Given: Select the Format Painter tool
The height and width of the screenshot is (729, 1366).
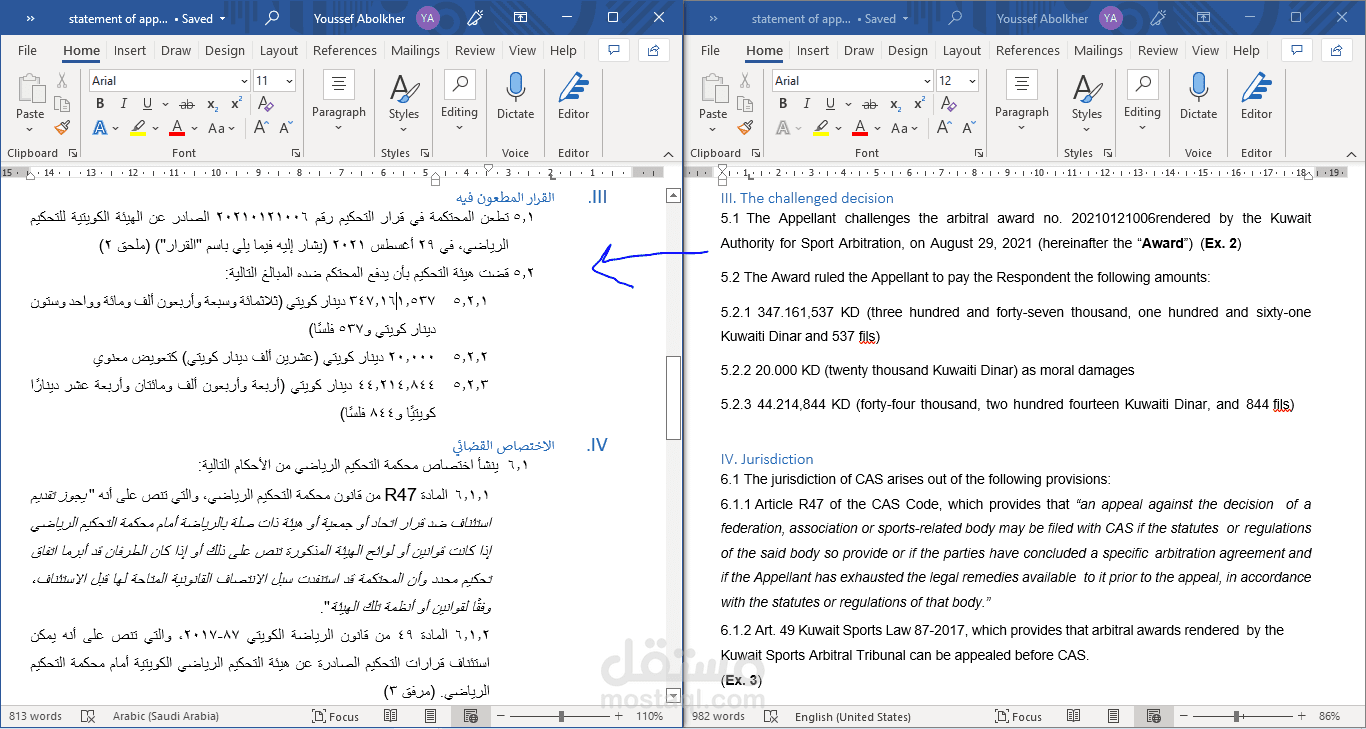Looking at the screenshot, I should tap(60, 127).
